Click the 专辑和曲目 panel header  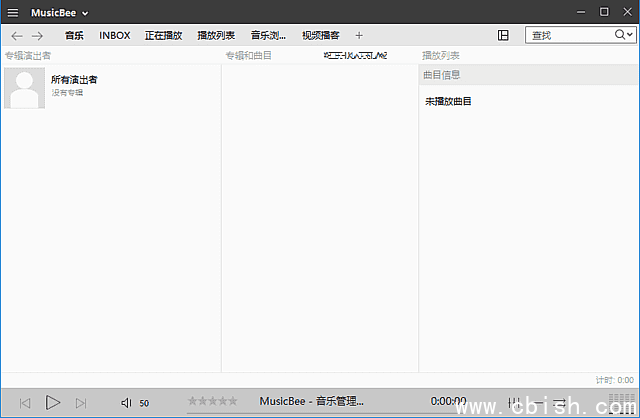tap(249, 56)
